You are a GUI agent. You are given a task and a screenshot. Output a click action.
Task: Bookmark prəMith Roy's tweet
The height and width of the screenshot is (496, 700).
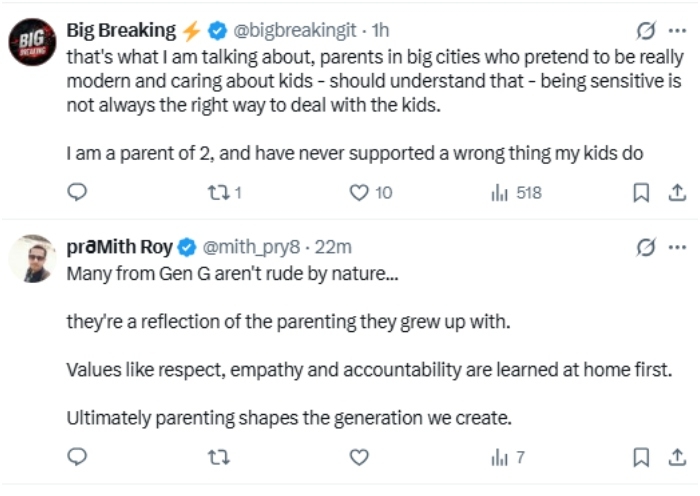[641, 457]
